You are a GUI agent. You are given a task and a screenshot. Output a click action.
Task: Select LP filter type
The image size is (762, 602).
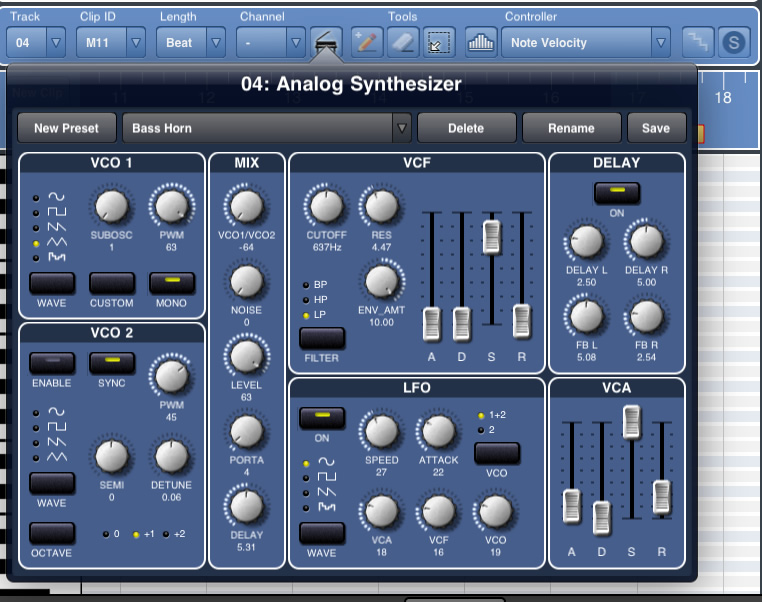coord(314,315)
